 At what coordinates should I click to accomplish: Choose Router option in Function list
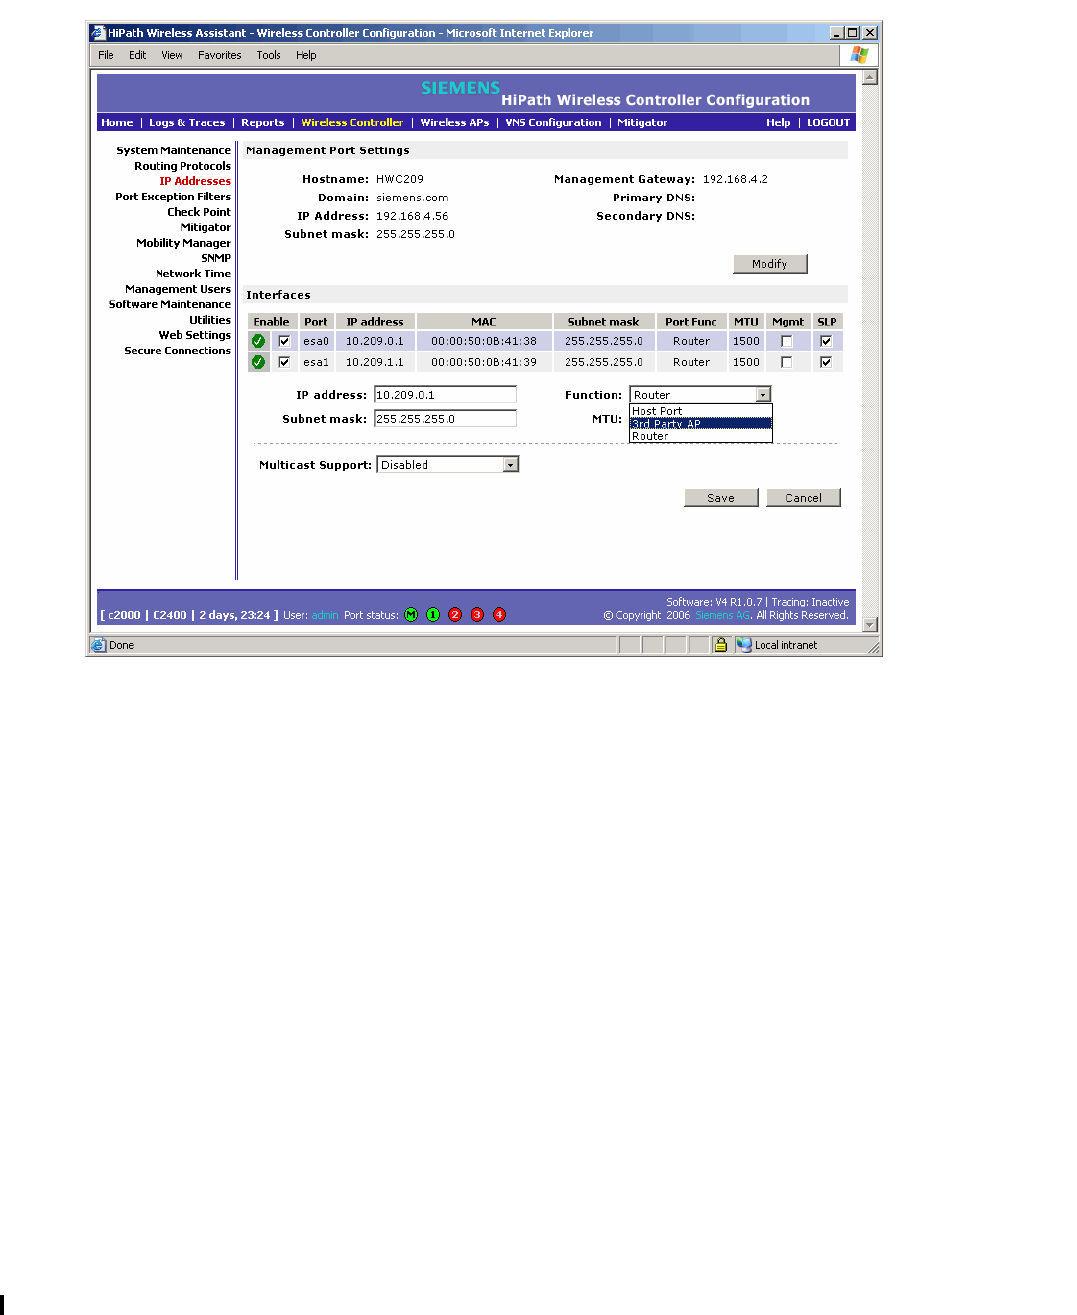pyautogui.click(x=701, y=436)
